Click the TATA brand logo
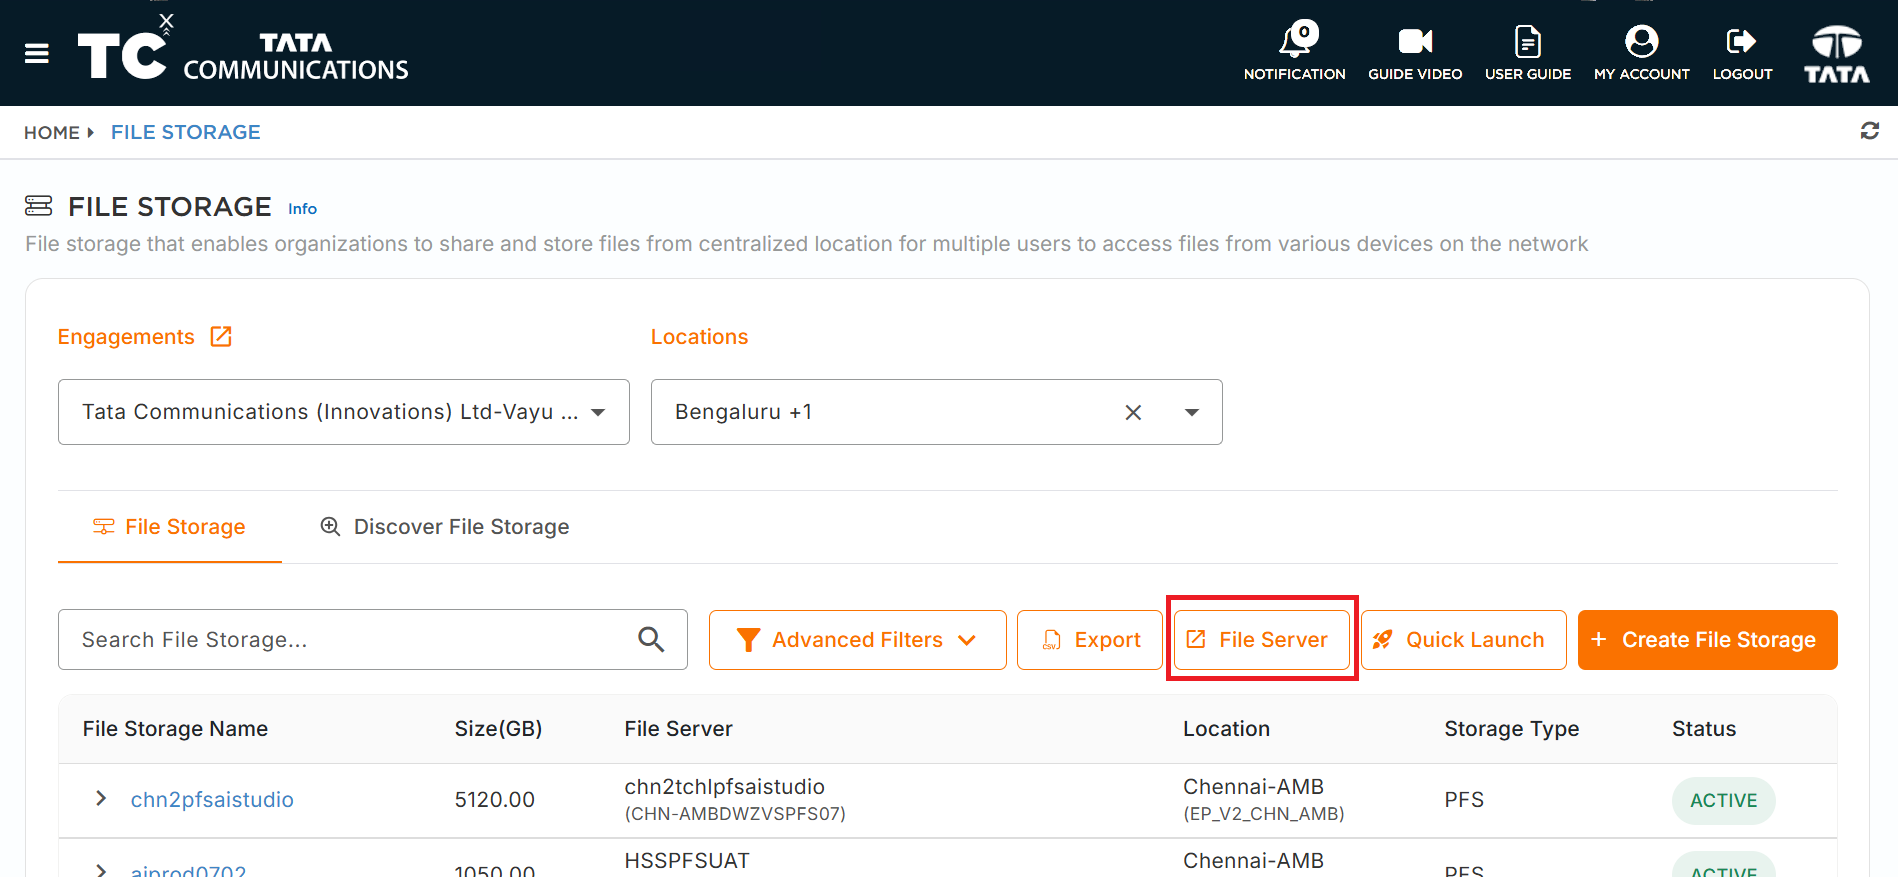The height and width of the screenshot is (877, 1898). tap(1837, 54)
